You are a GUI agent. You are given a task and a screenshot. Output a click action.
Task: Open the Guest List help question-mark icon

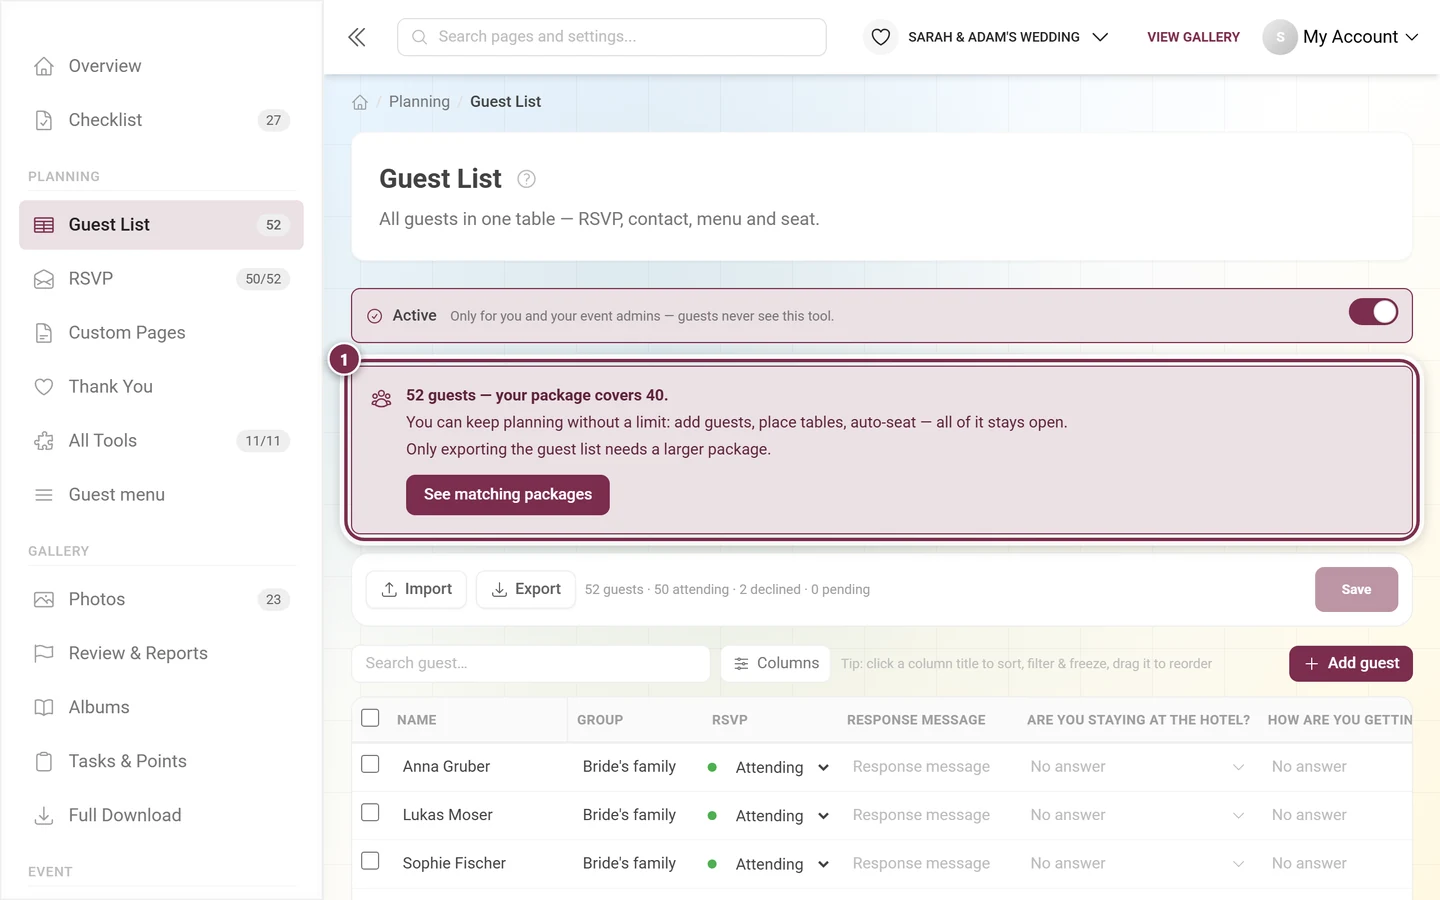526,179
